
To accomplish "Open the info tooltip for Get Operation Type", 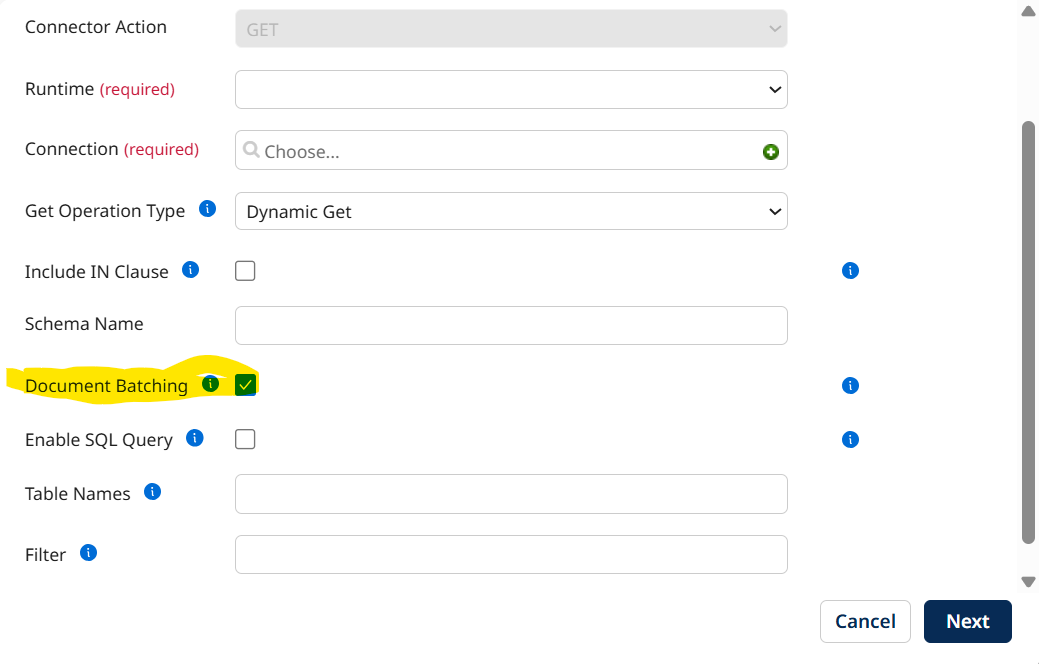I will tap(207, 209).
